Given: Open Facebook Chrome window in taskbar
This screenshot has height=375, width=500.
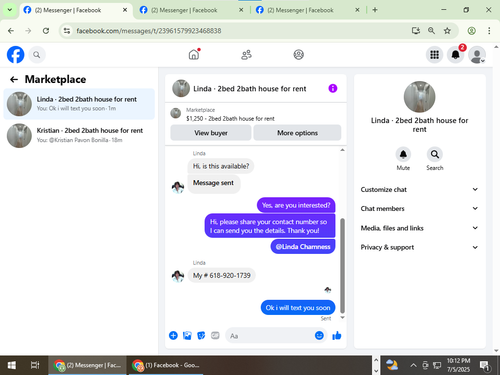Looking at the screenshot, I should [x=166, y=365].
